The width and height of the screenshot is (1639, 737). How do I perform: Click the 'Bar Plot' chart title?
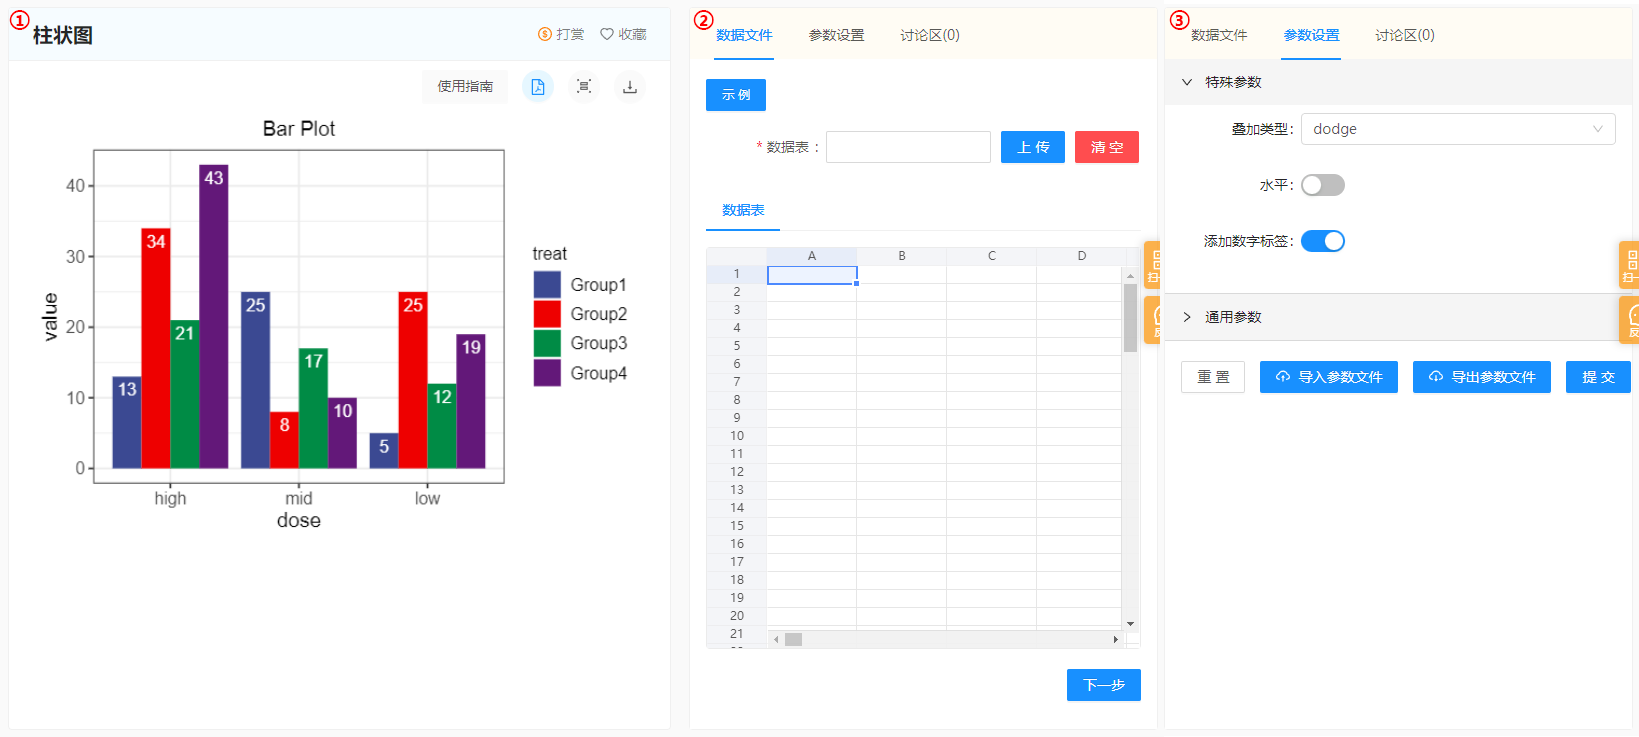[x=299, y=129]
